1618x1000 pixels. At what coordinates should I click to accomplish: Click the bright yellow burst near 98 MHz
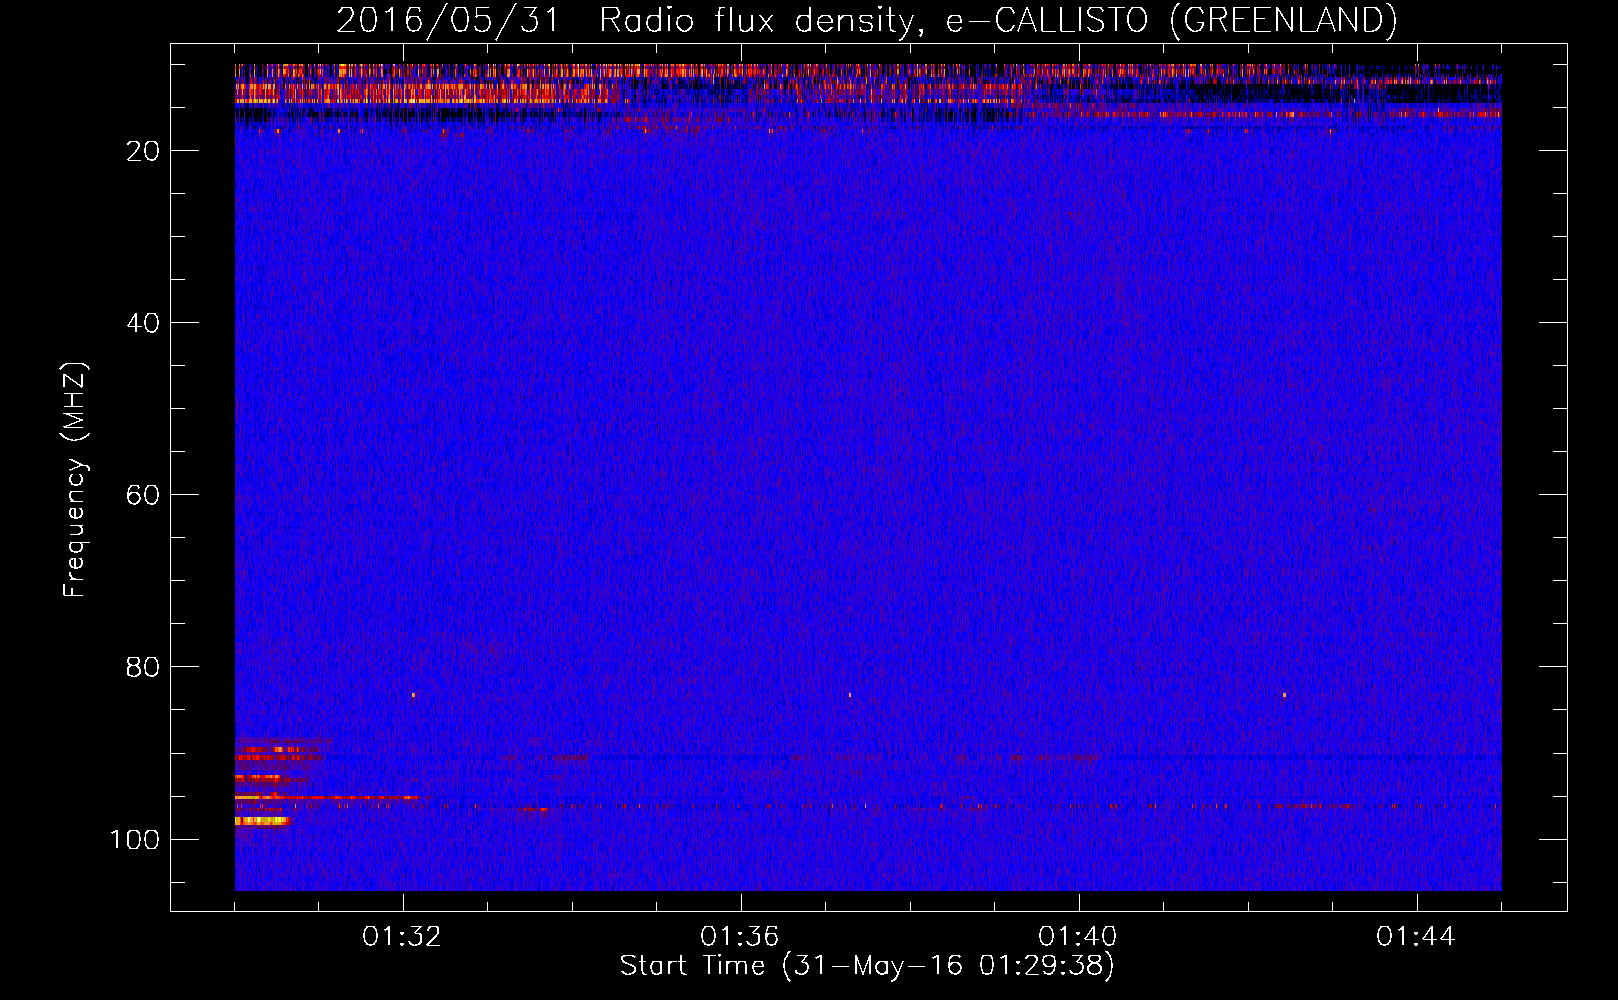(x=262, y=821)
